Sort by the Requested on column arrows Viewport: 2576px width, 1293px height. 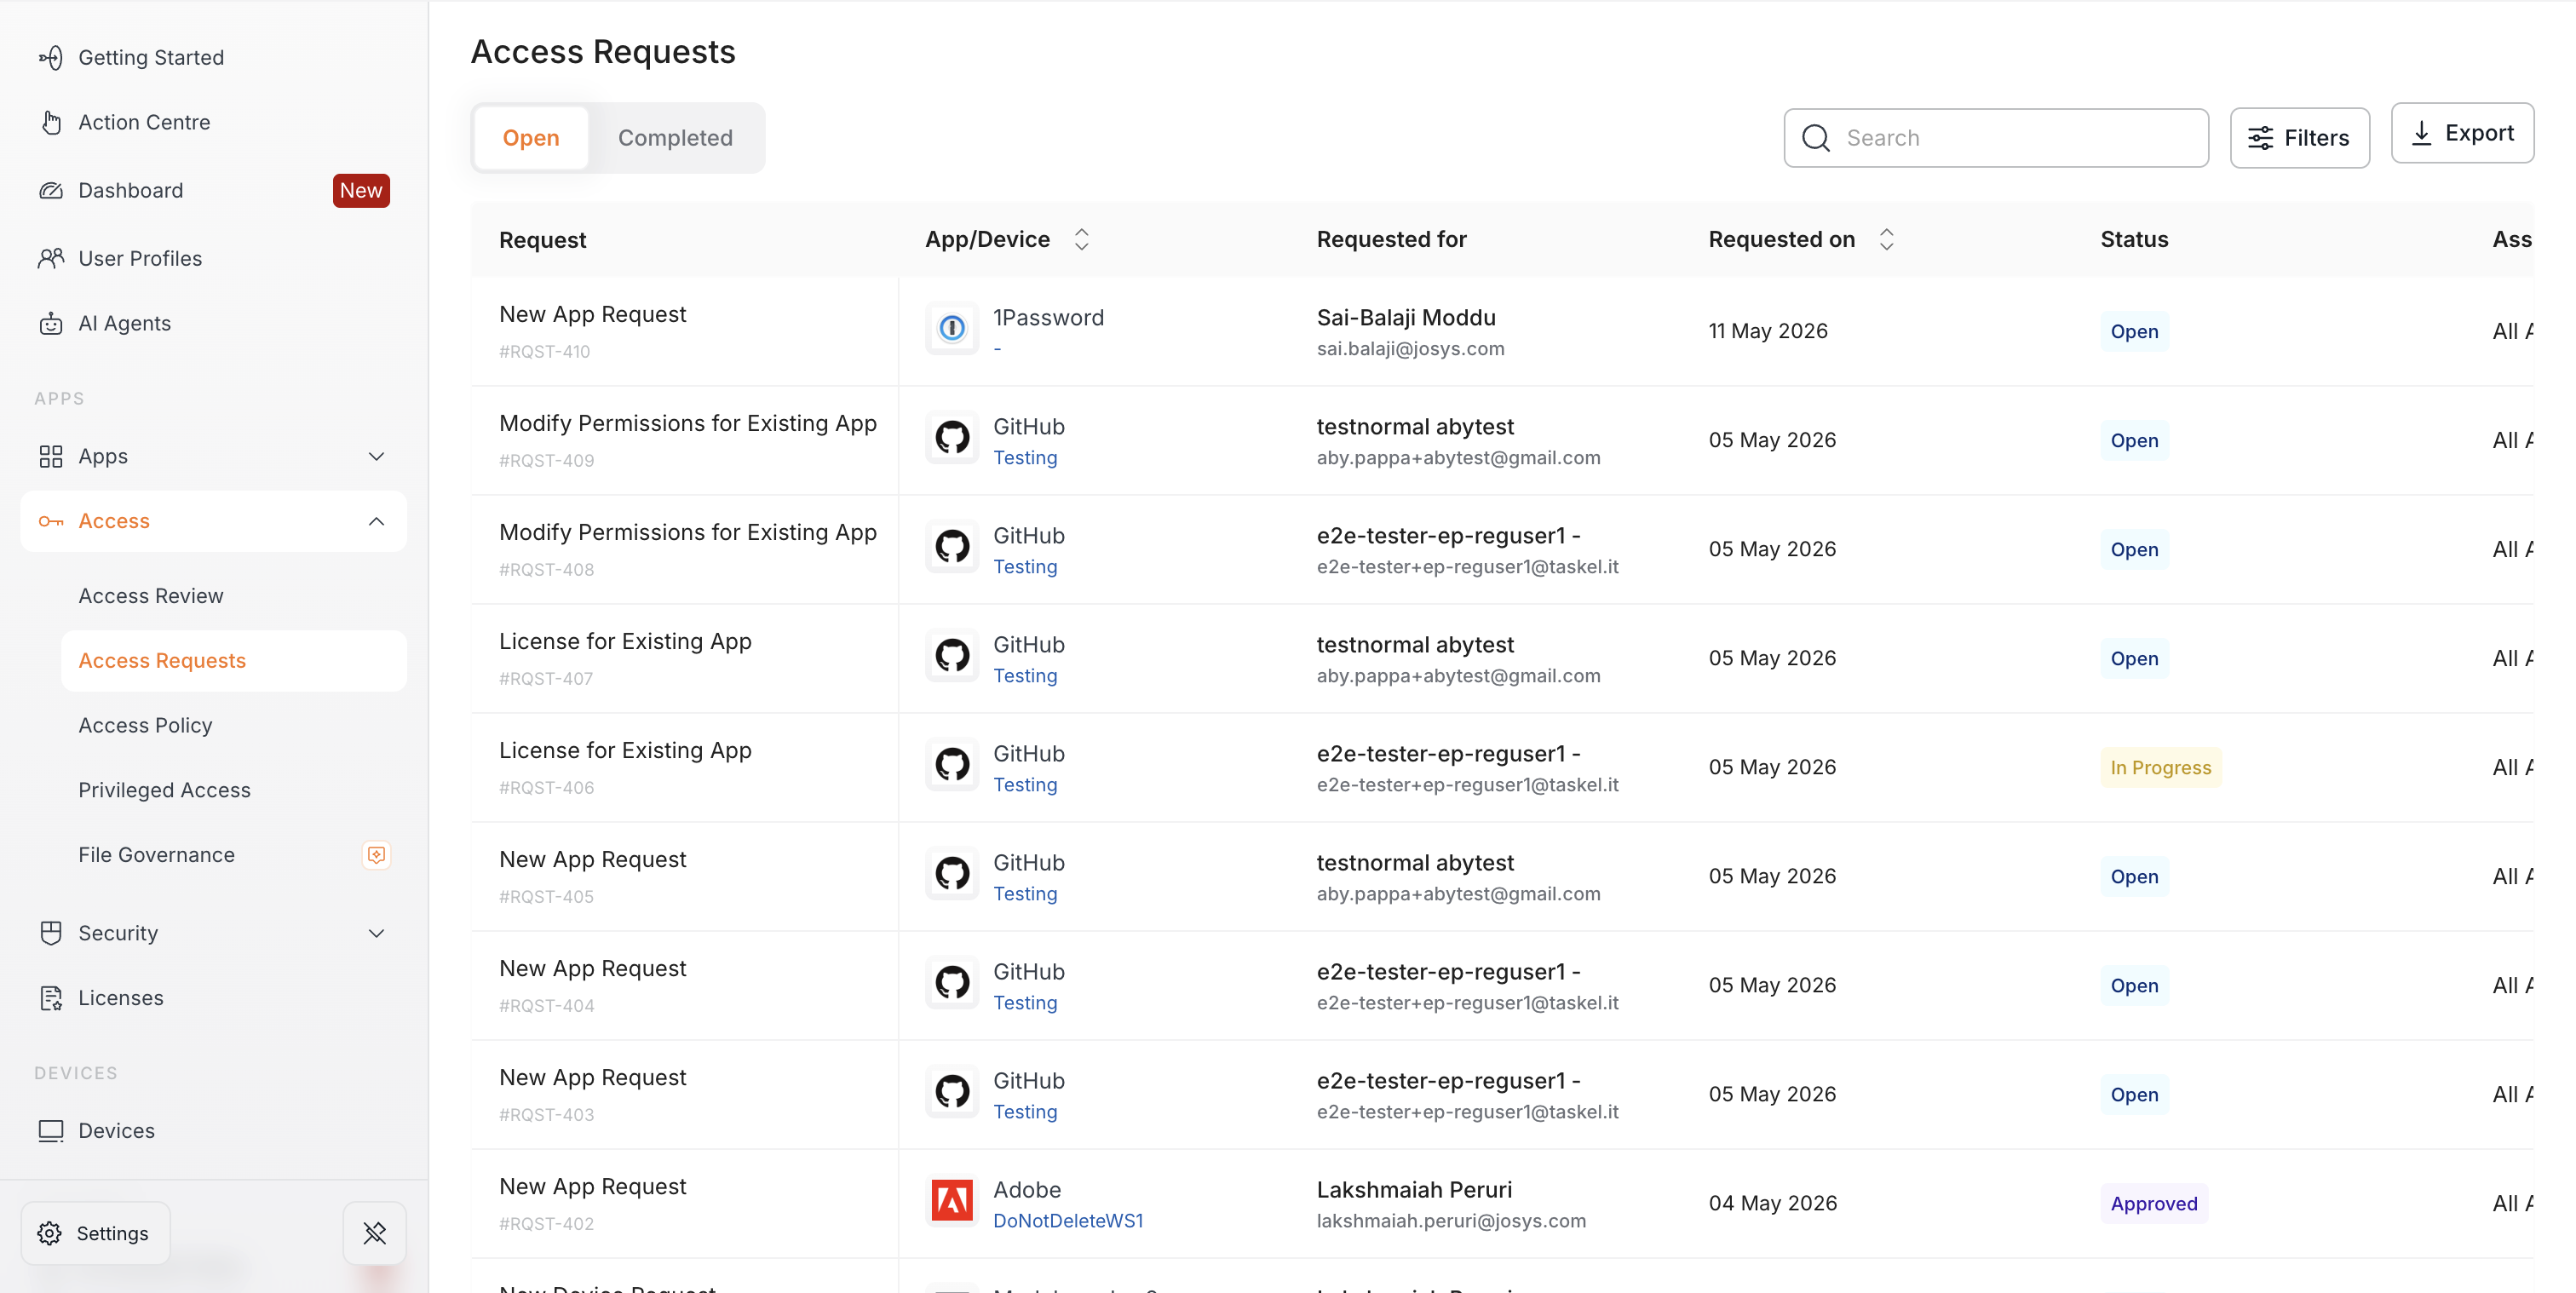[1886, 239]
